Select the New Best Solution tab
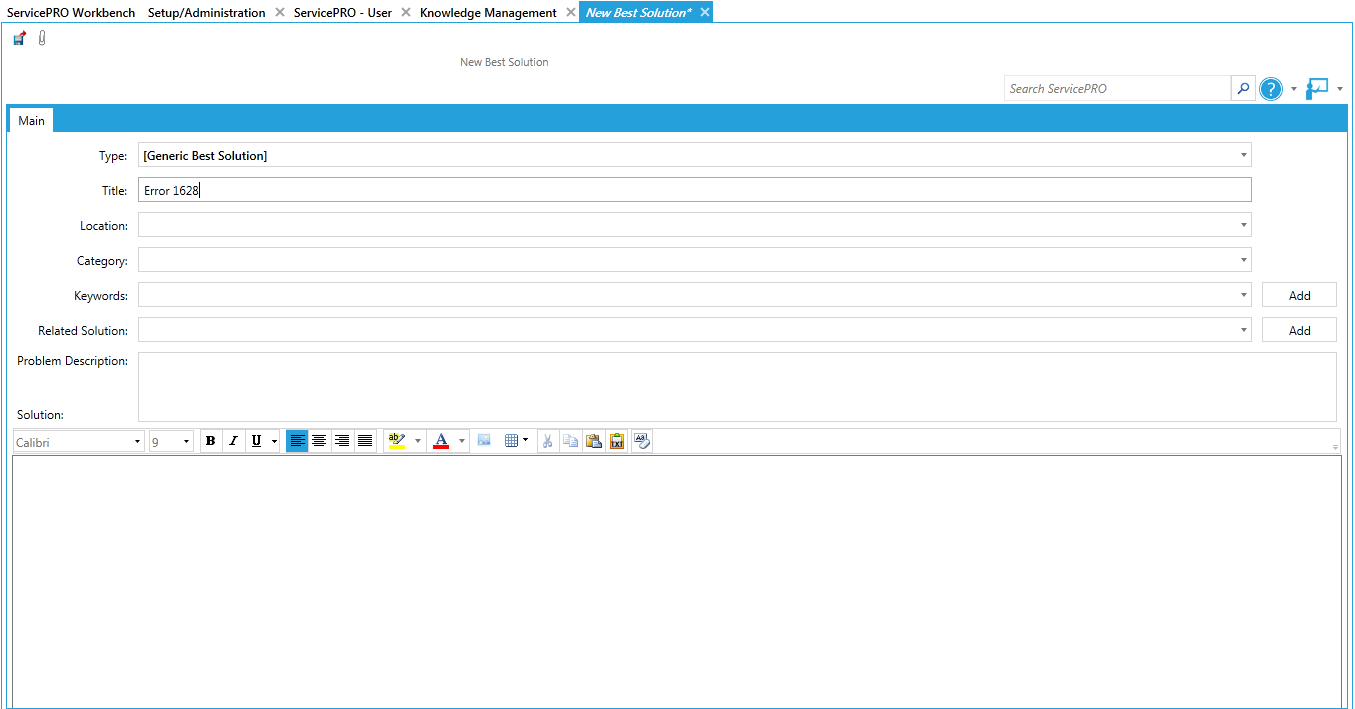 [x=639, y=12]
